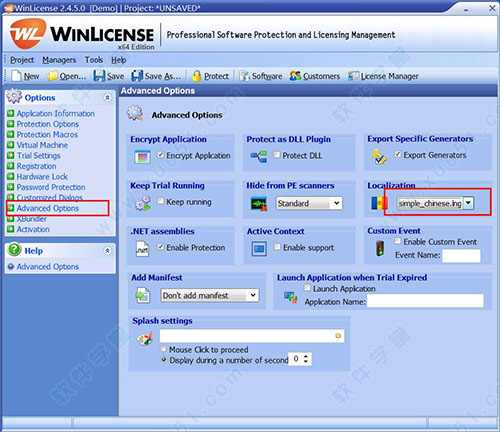Click the Protect padlock icon
This screenshot has width=500, height=432.
[x=197, y=76]
